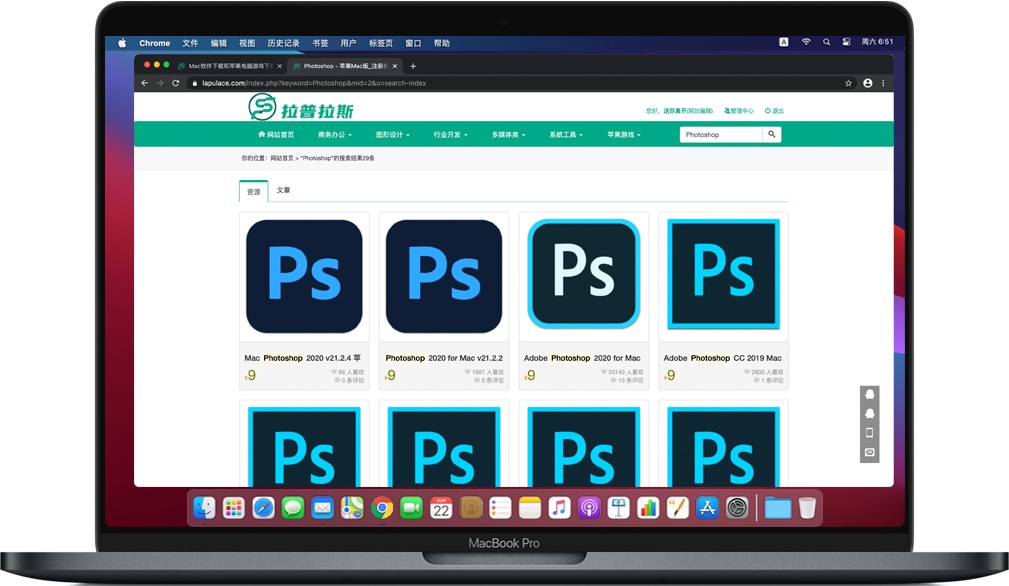Open the 多媒体类 navigation dropdown
Image resolution: width=1009 pixels, height=586 pixels.
(508, 134)
